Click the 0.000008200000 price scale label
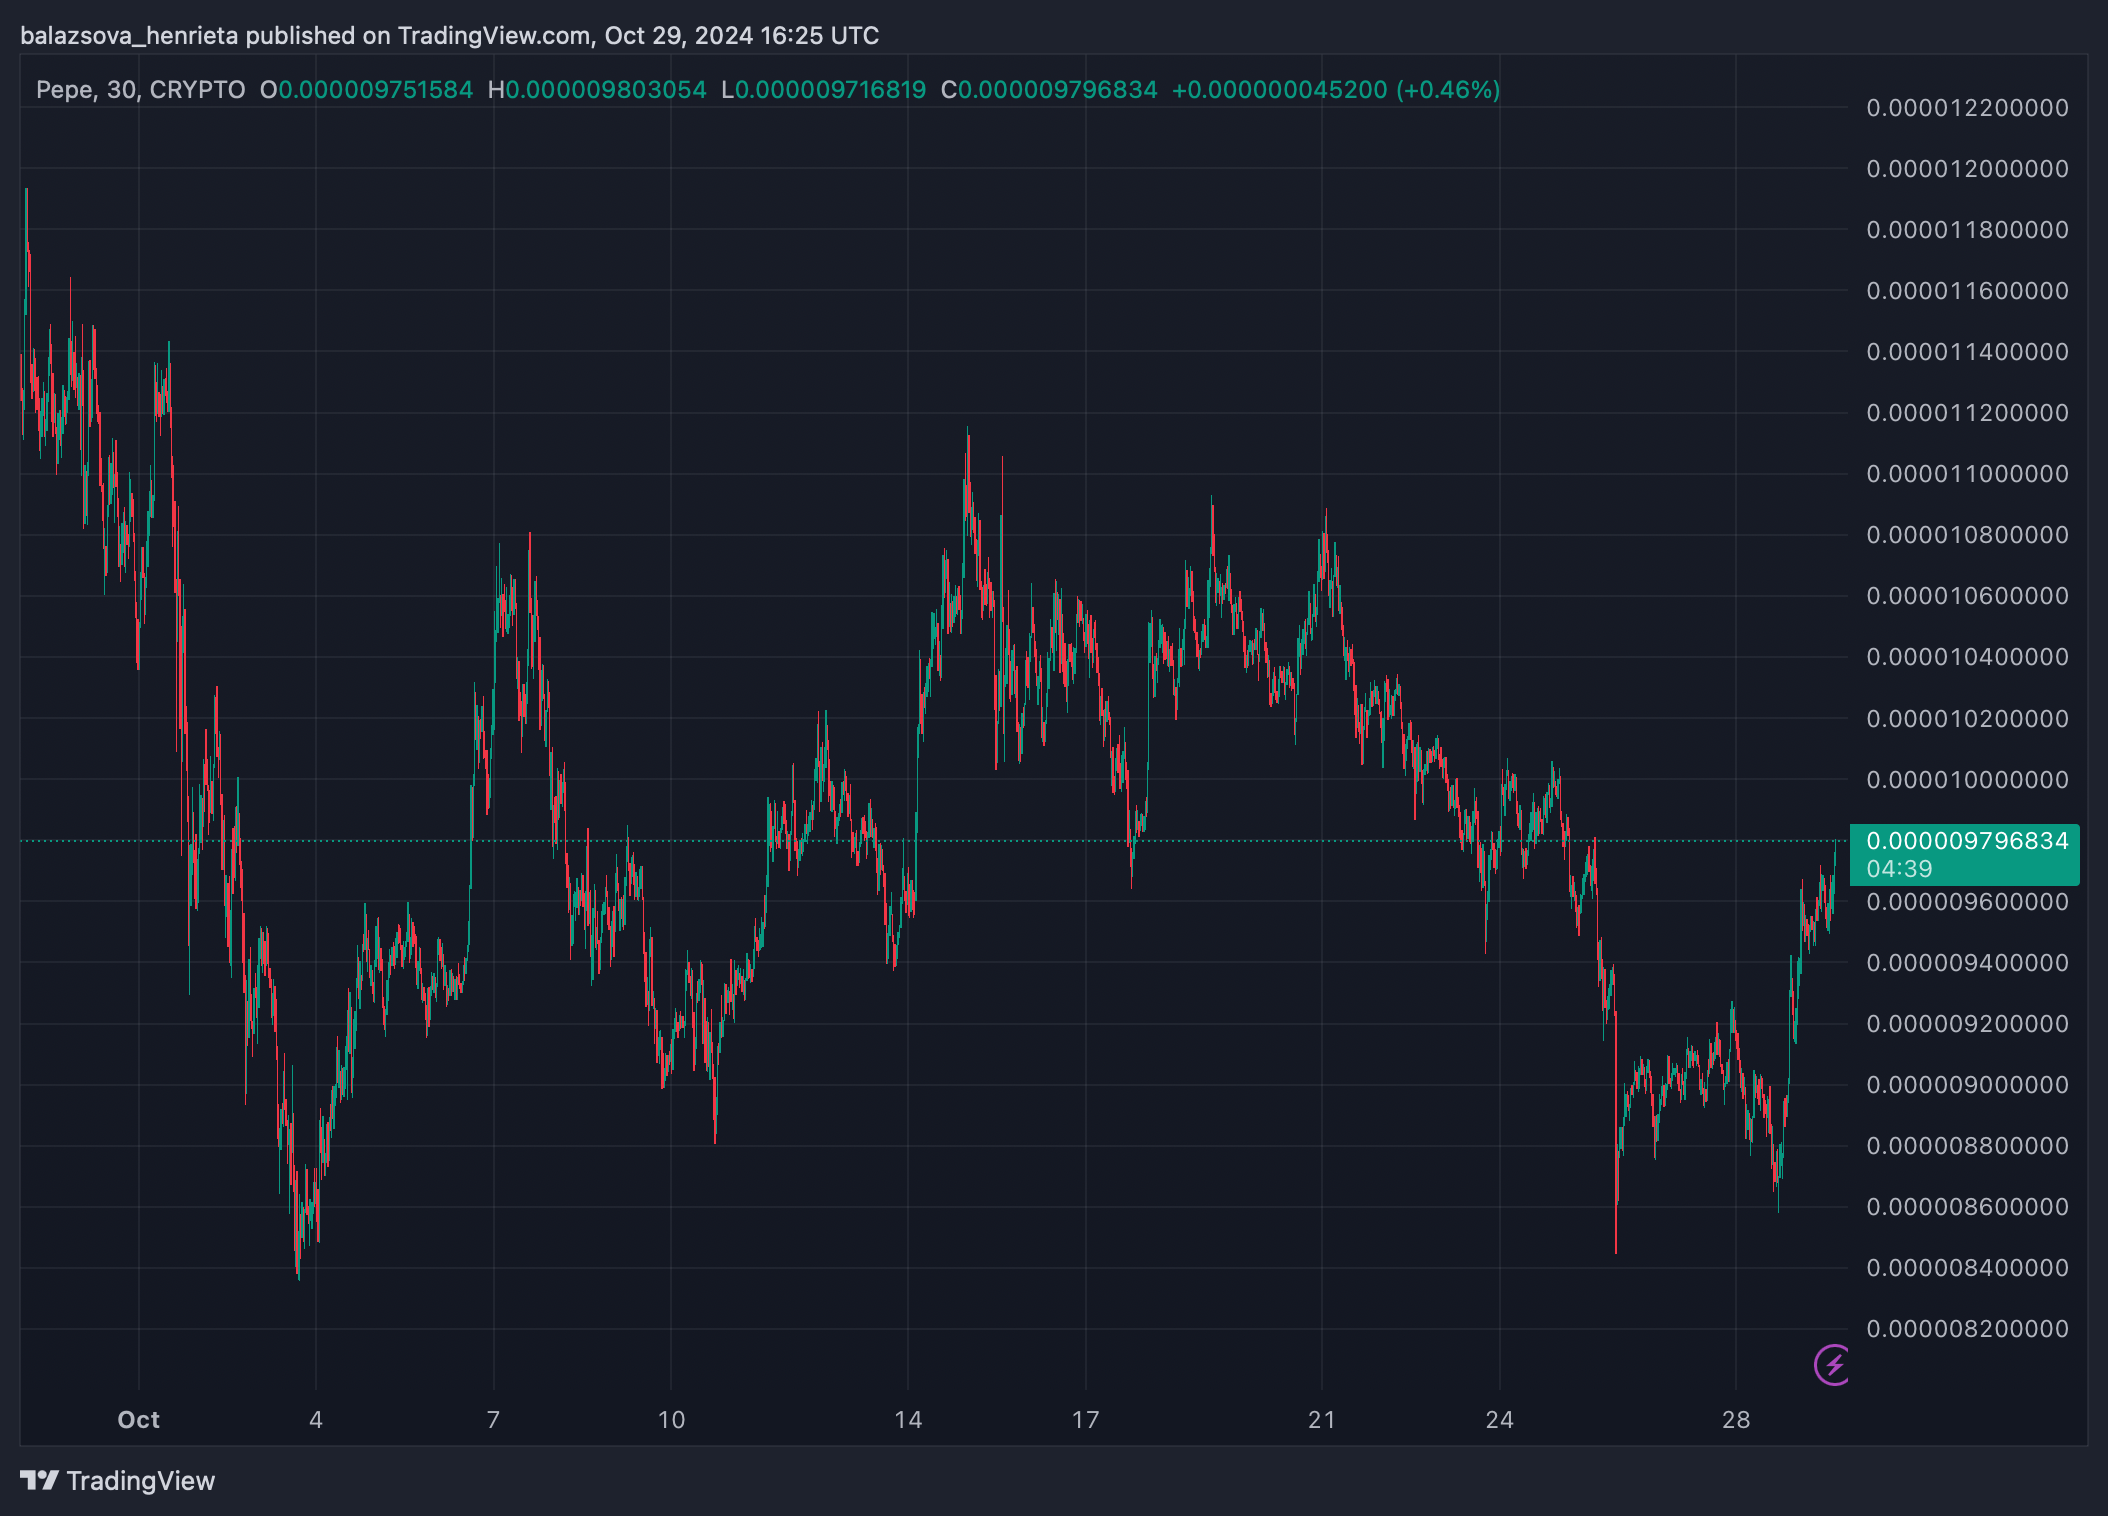2108x1516 pixels. pyautogui.click(x=1967, y=1329)
